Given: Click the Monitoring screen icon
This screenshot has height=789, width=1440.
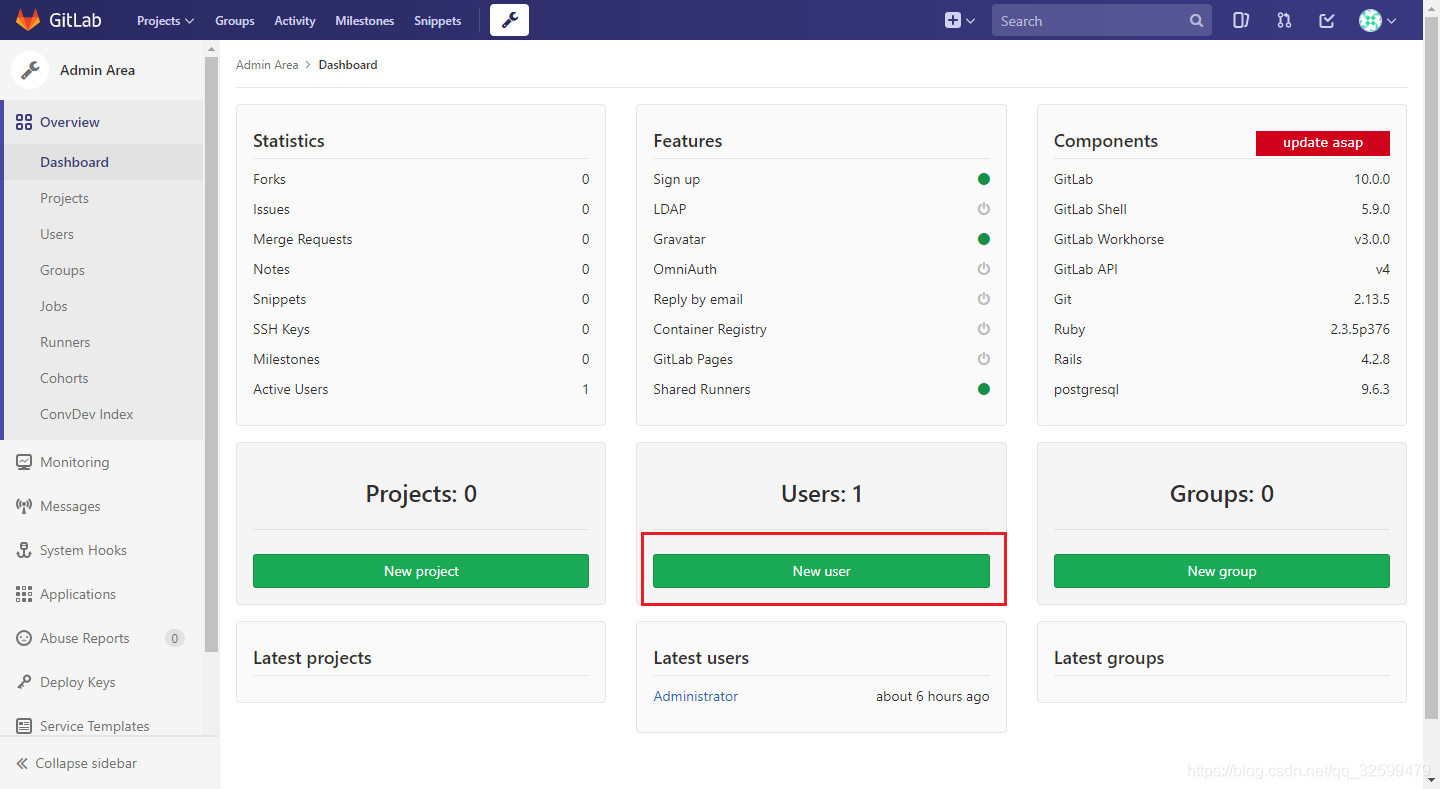Looking at the screenshot, I should click(x=24, y=462).
